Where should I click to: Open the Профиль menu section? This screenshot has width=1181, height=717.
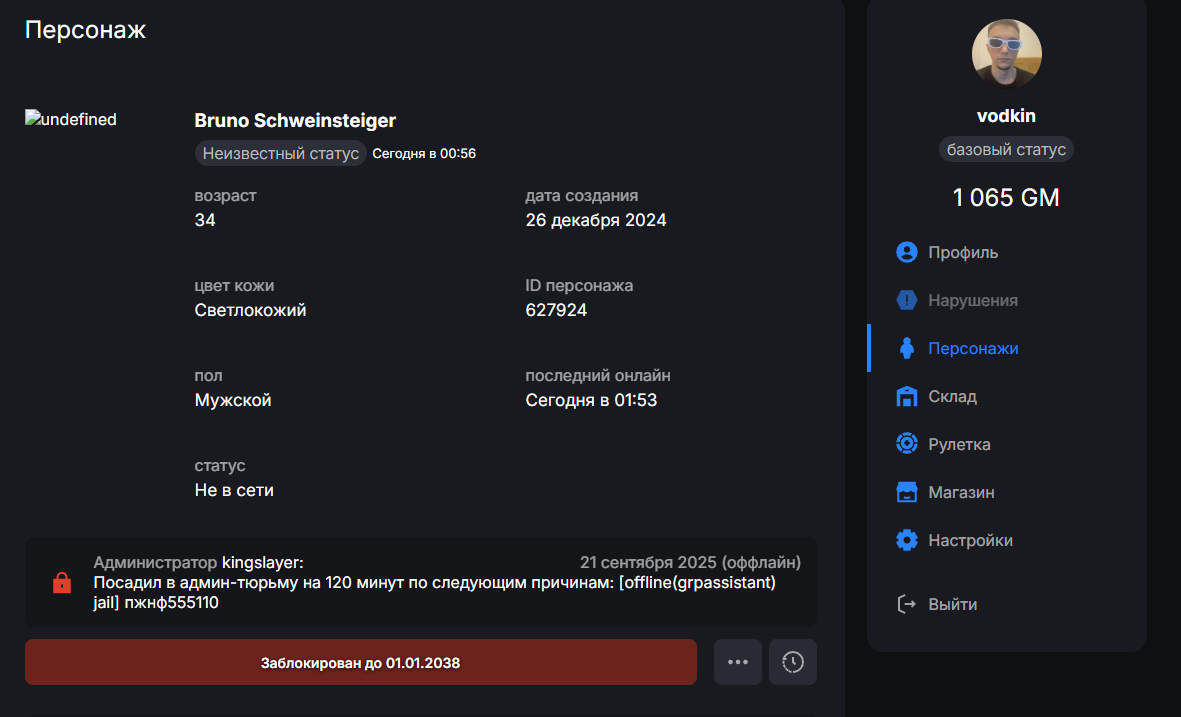[x=962, y=252]
